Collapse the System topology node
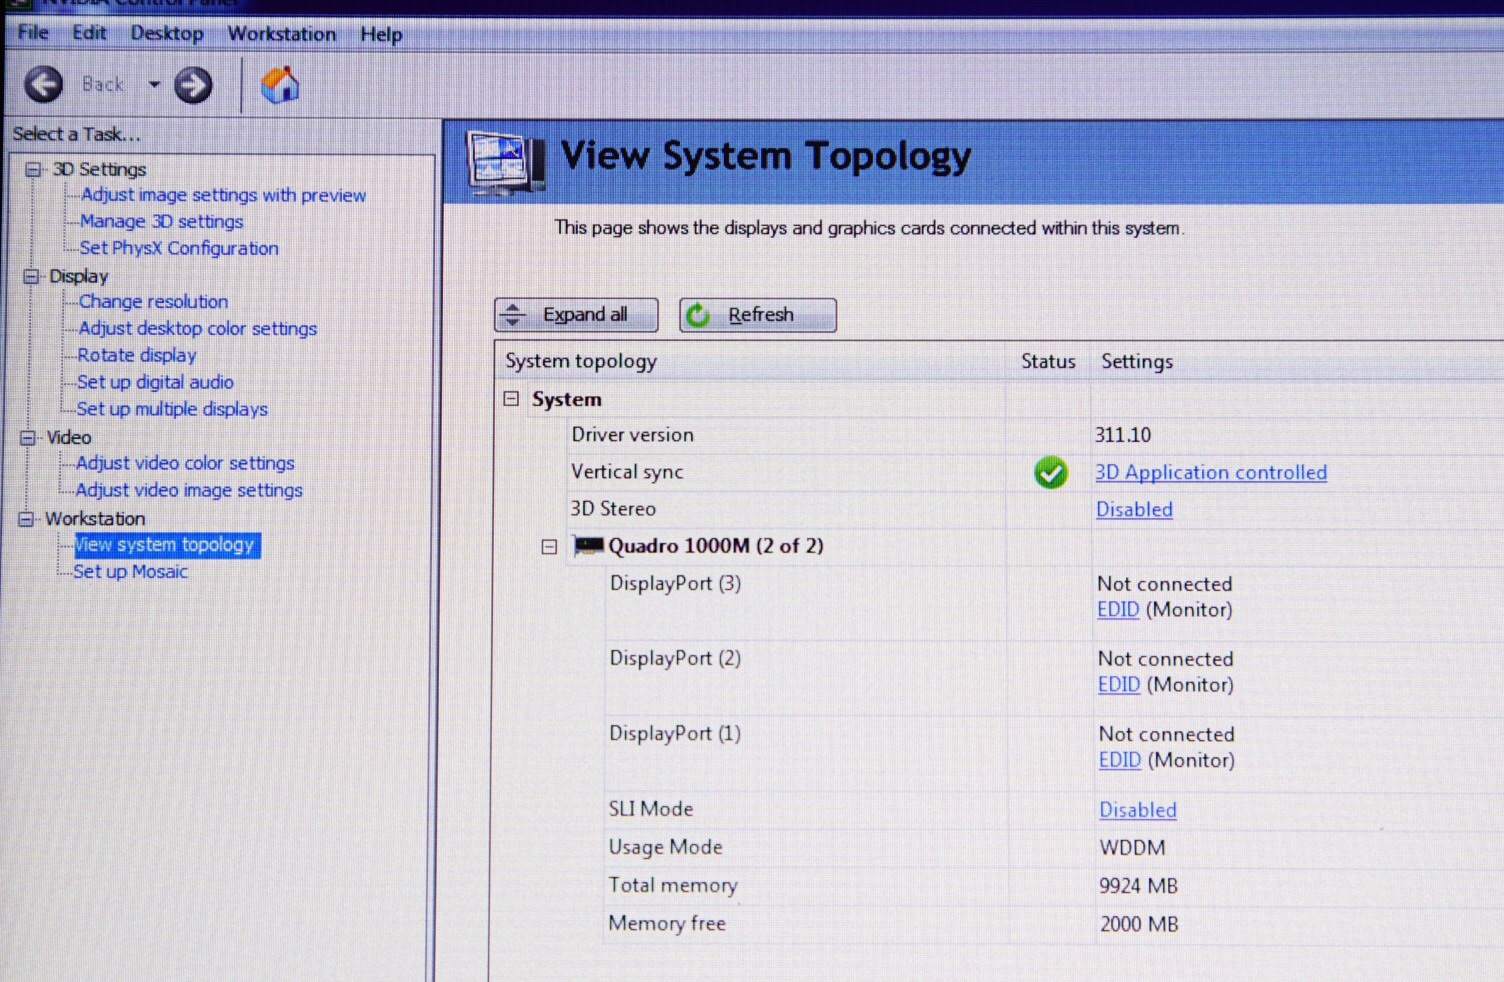 (x=511, y=399)
